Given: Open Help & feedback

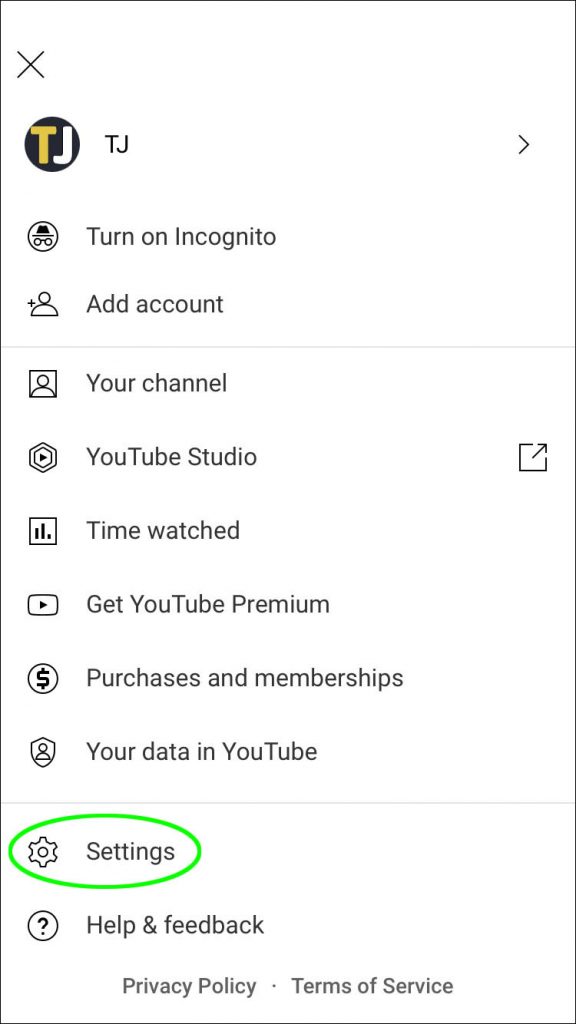Looking at the screenshot, I should pos(174,925).
